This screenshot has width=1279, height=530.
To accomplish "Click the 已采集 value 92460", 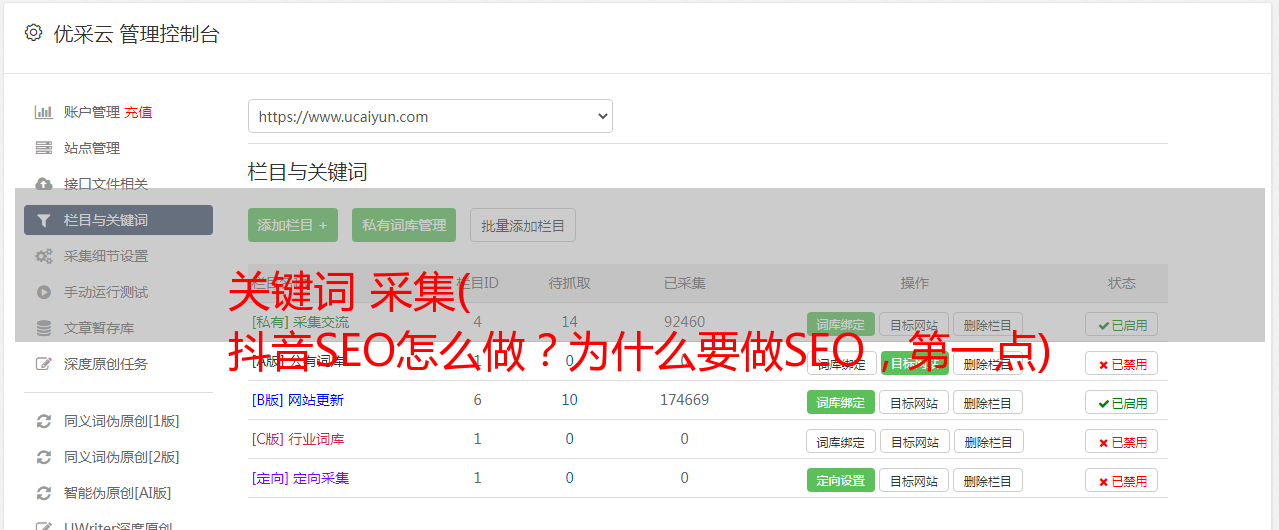I will coord(684,322).
